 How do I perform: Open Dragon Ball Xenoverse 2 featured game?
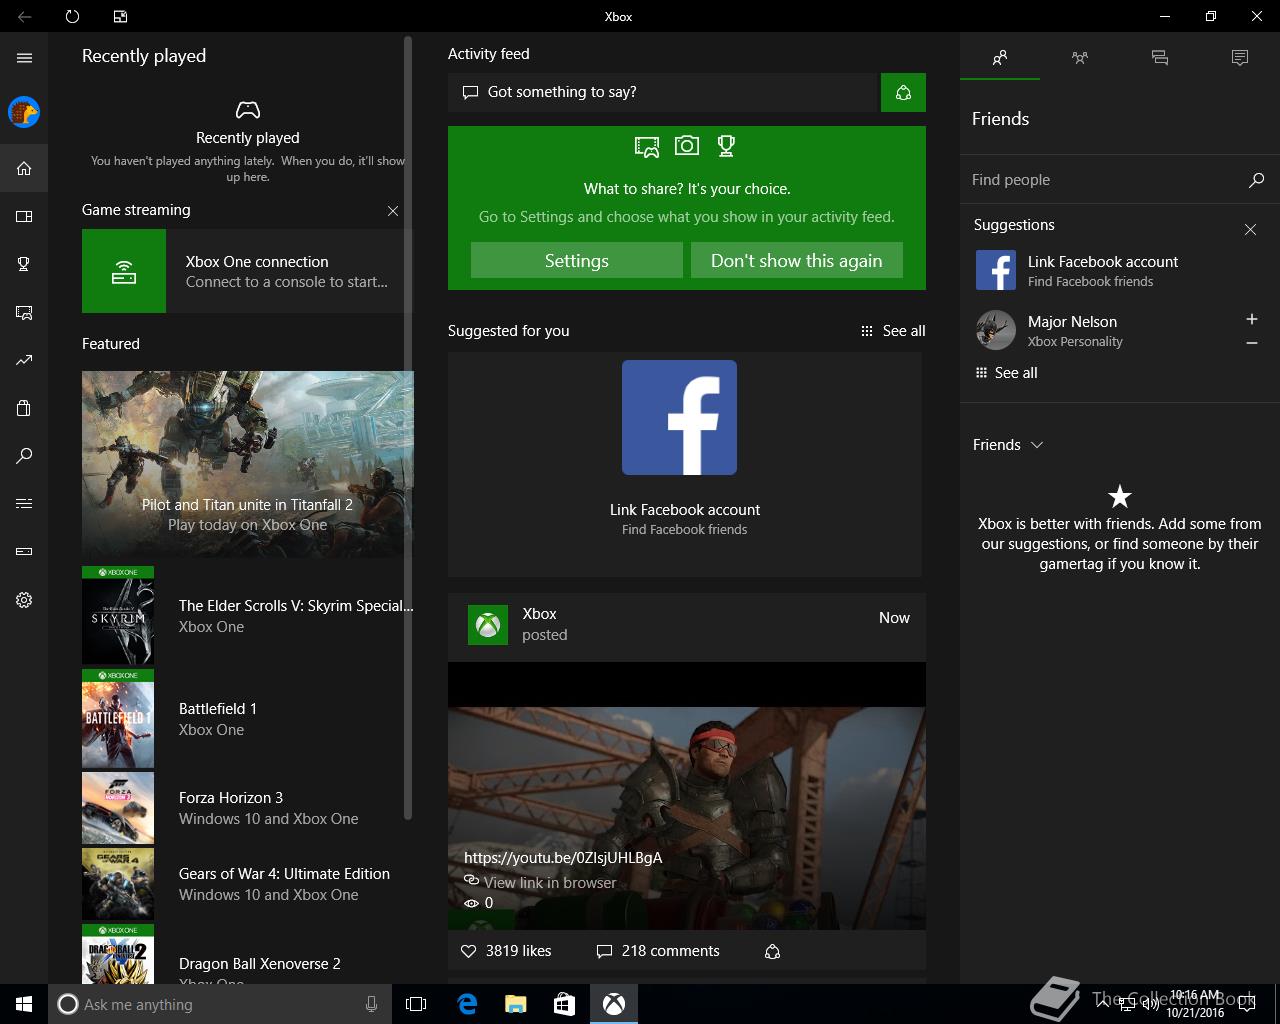pos(247,955)
